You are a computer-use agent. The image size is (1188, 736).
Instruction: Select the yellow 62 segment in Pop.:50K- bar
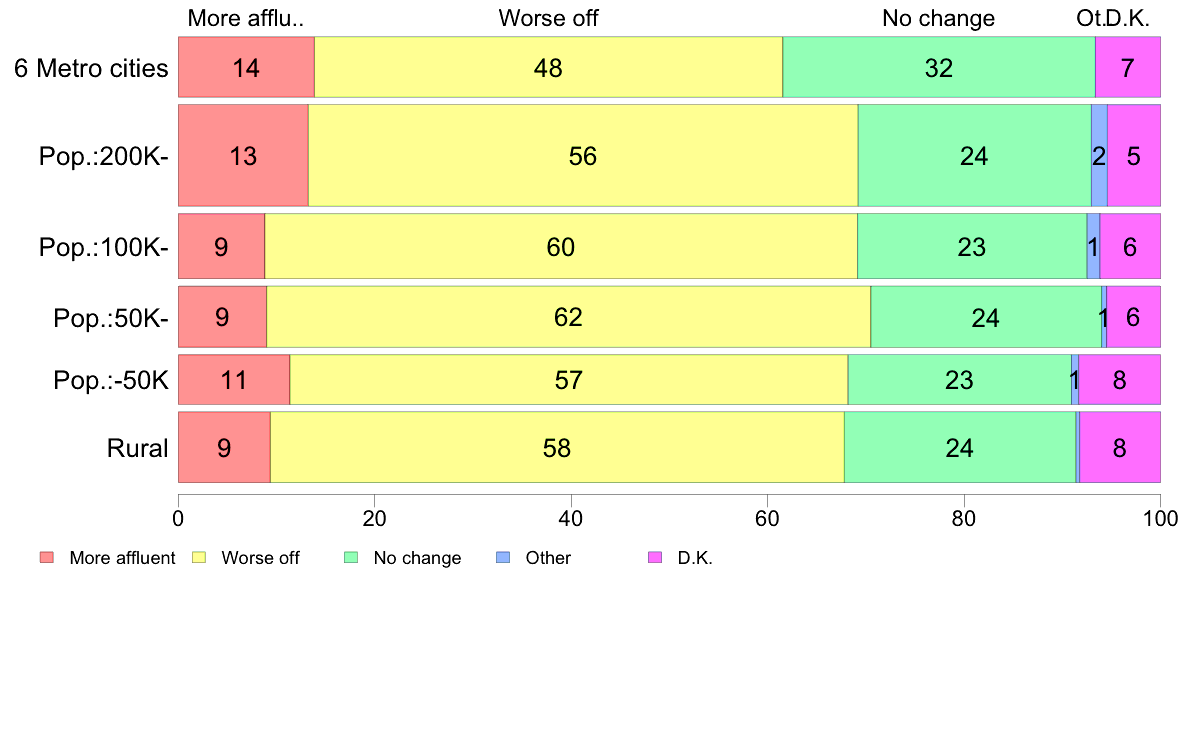pyautogui.click(x=568, y=318)
